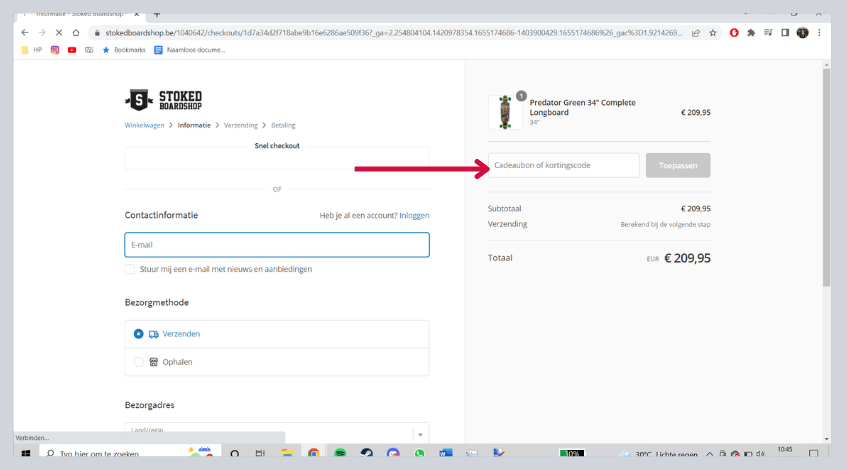The height and width of the screenshot is (470, 847).
Task: Select the Ophalen pickup option
Action: tap(139, 362)
